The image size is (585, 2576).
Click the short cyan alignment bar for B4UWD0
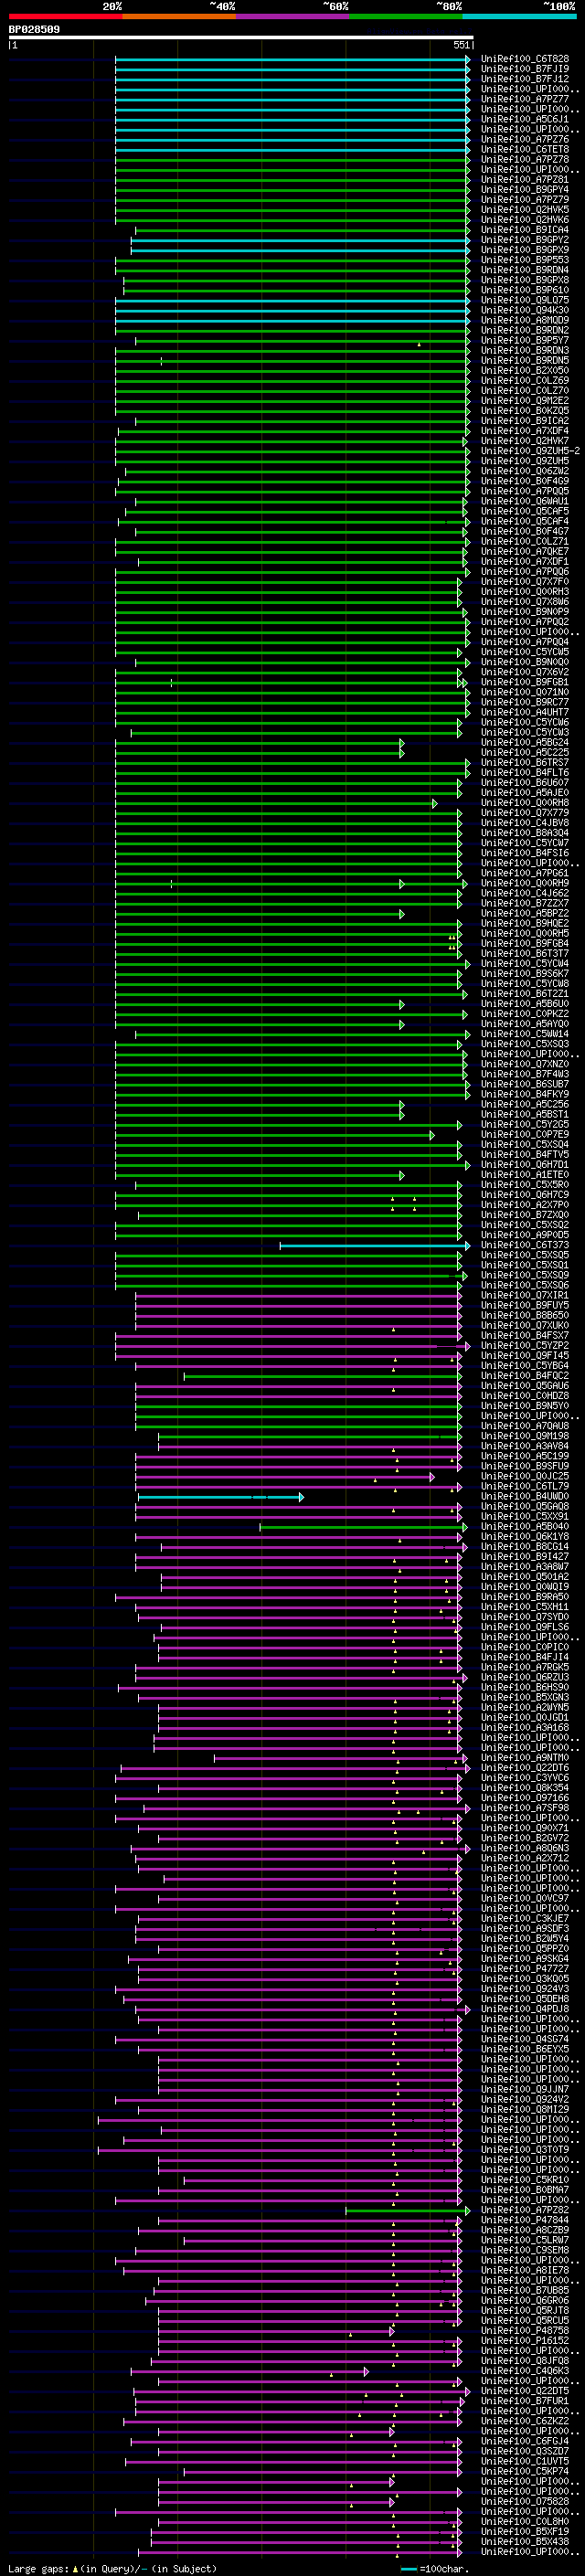coord(221,1497)
